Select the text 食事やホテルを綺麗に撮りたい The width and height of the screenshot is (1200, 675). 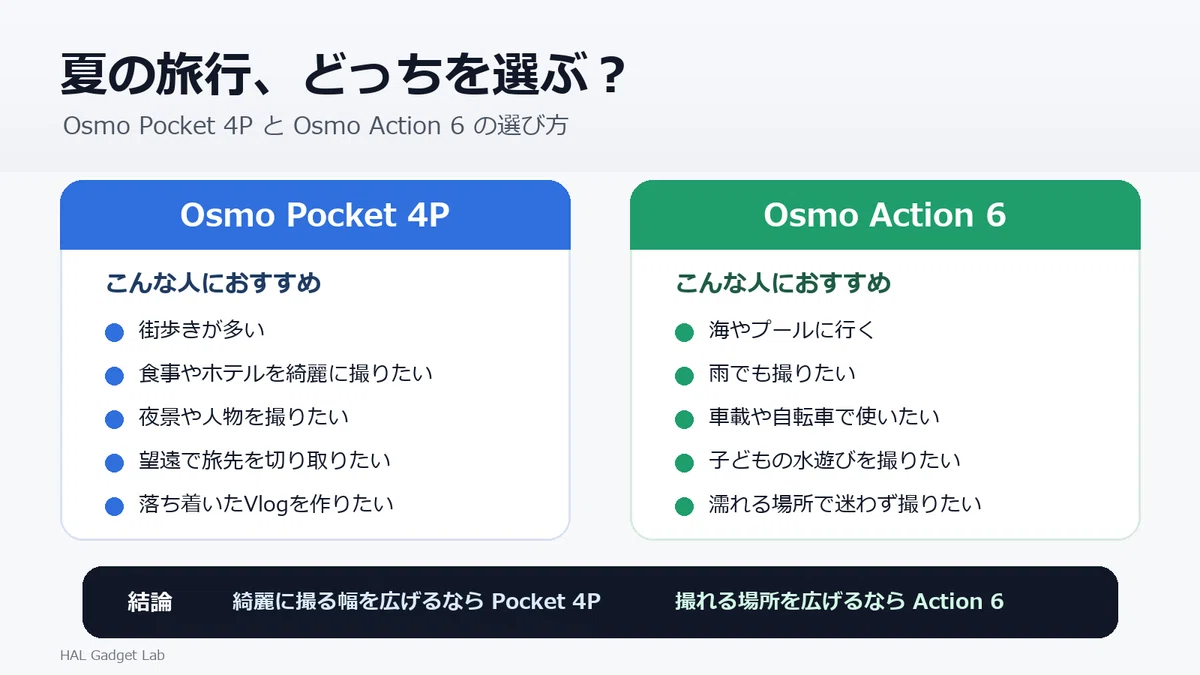[286, 374]
